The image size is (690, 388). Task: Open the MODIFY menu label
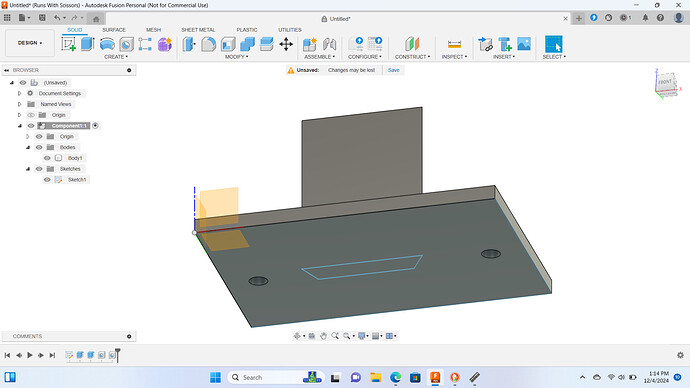pyautogui.click(x=236, y=57)
